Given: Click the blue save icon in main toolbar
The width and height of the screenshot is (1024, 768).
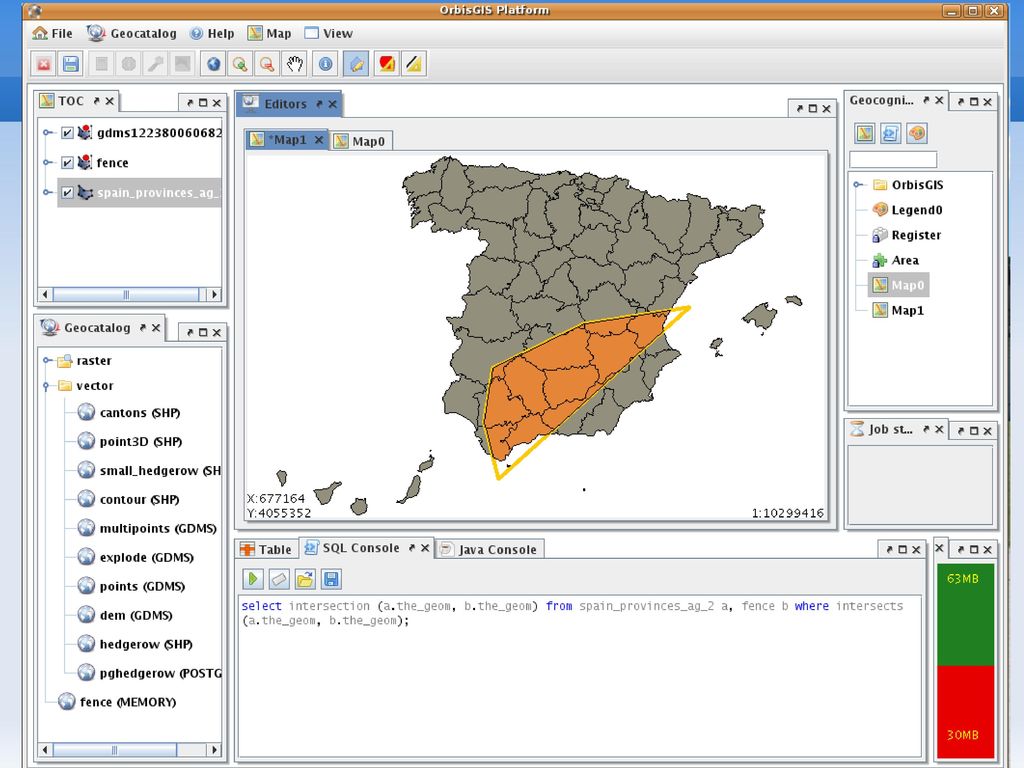Looking at the screenshot, I should [71, 64].
